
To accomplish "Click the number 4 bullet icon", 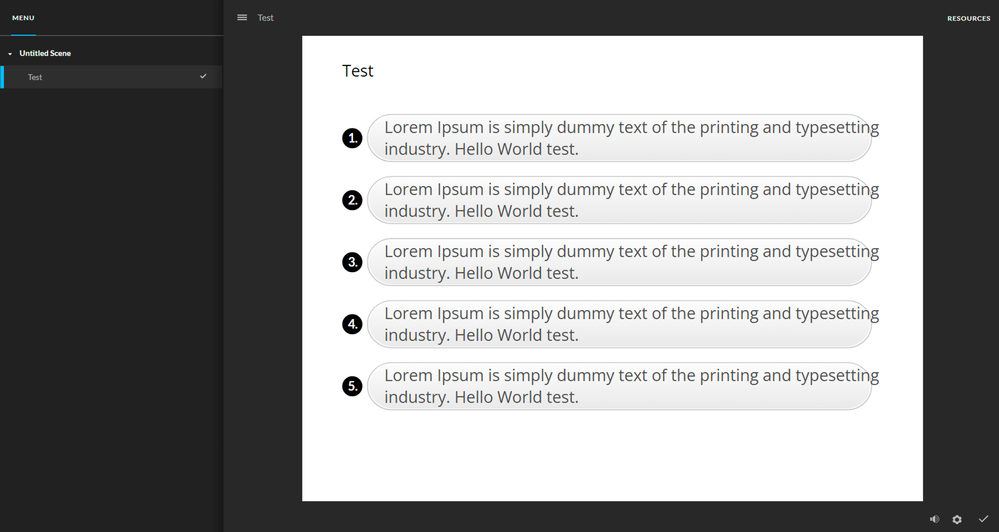I will tap(352, 324).
